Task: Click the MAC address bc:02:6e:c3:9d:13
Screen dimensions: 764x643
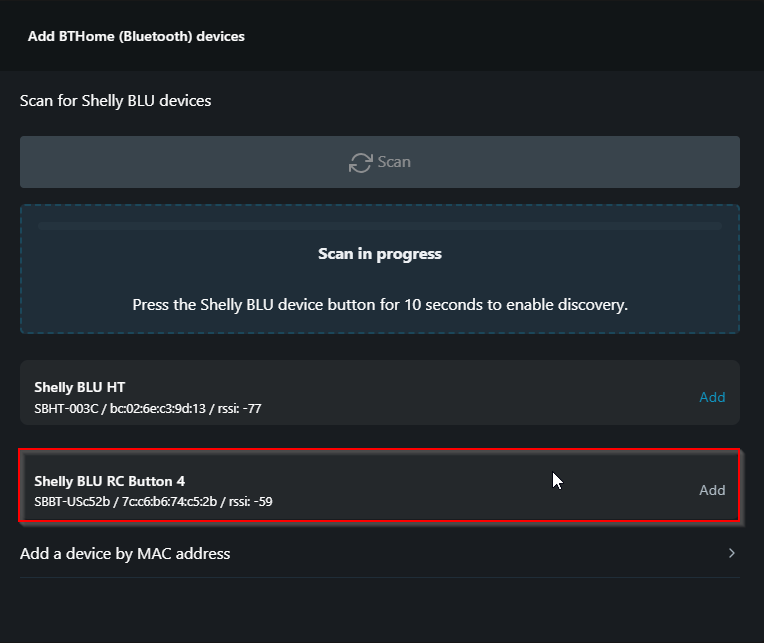Action: pos(159,408)
